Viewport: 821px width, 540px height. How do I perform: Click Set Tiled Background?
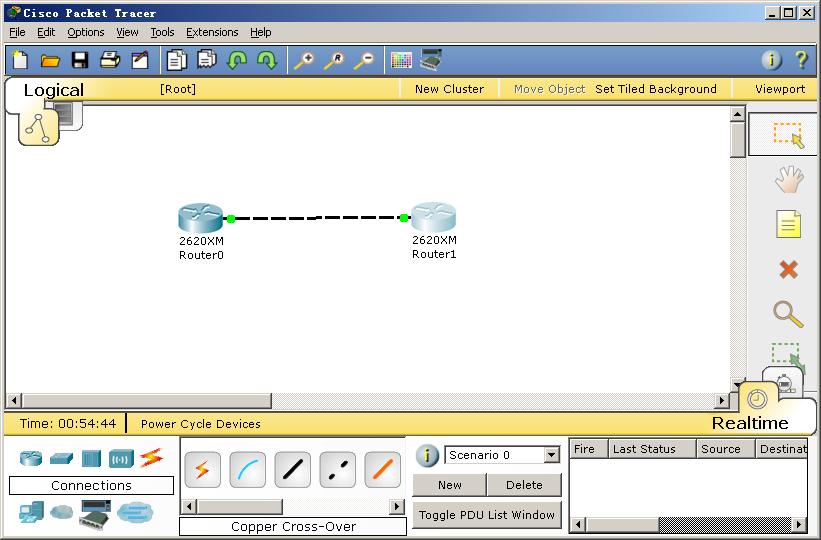tap(656, 89)
